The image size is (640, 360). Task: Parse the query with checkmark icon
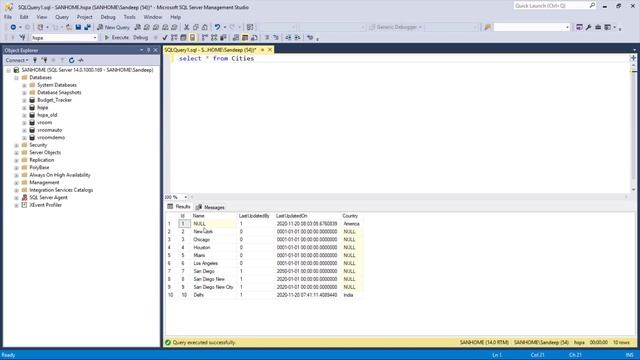pyautogui.click(x=164, y=38)
